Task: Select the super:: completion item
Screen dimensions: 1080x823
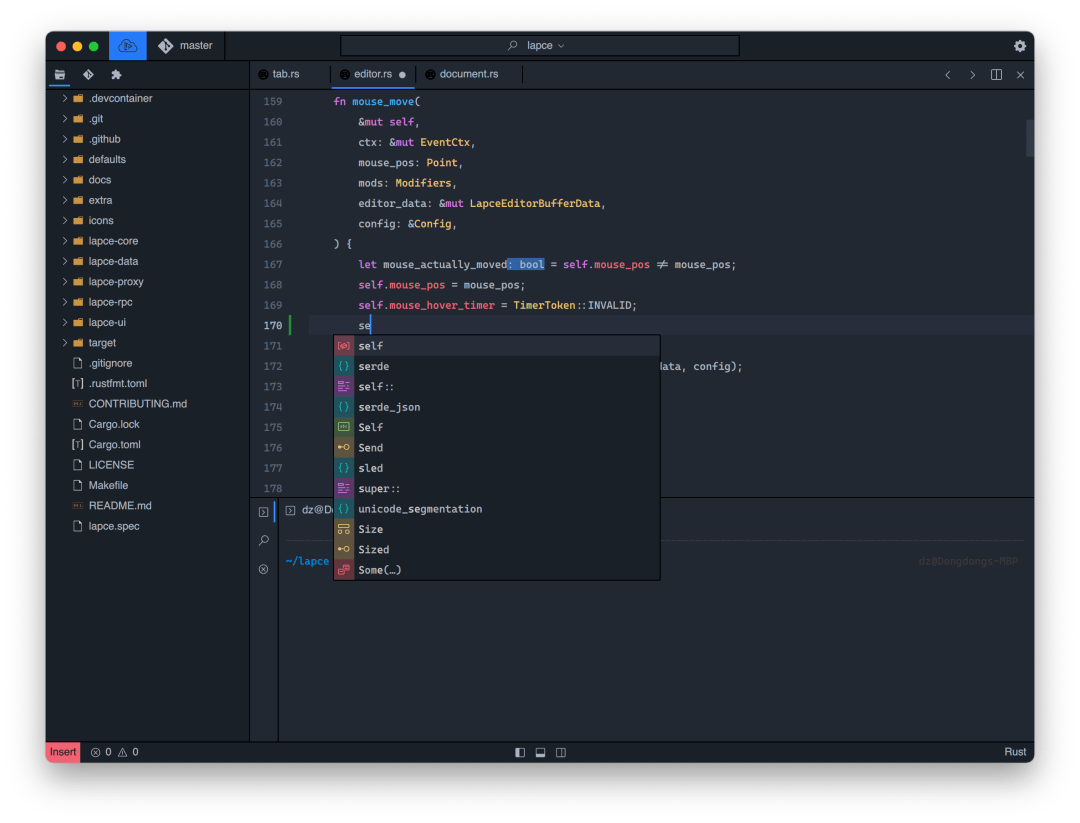Action: (497, 488)
